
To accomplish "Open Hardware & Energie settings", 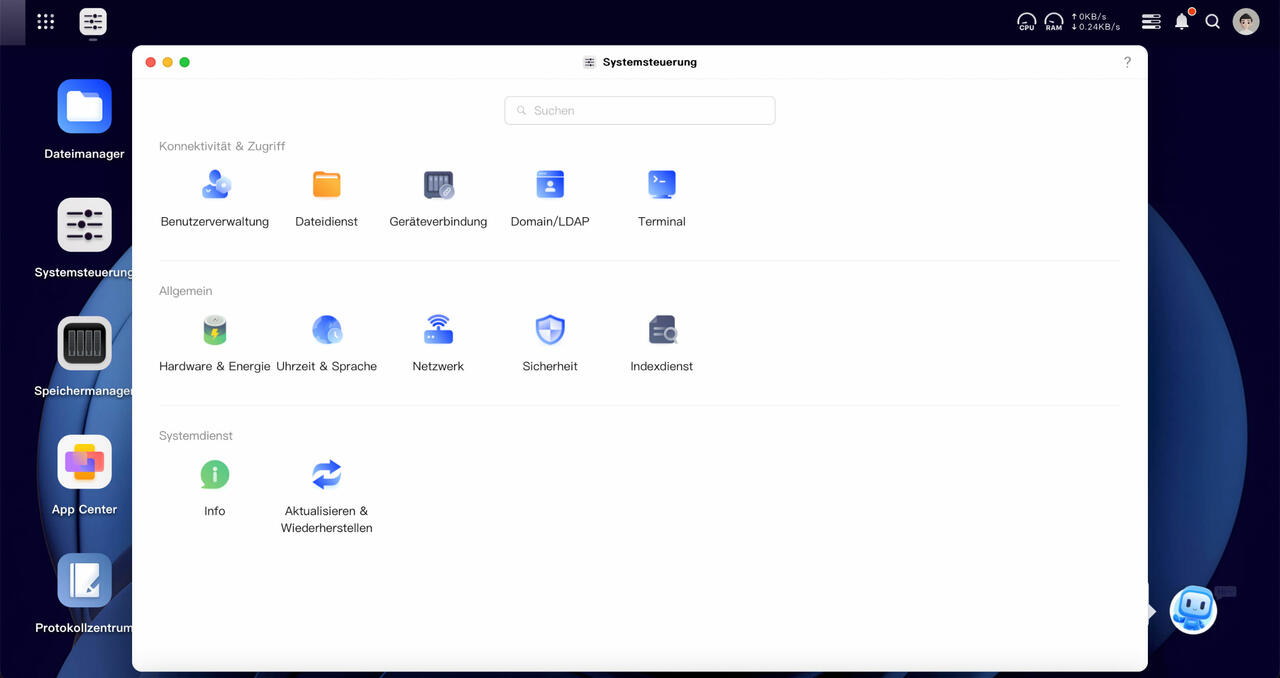I will tap(215, 343).
